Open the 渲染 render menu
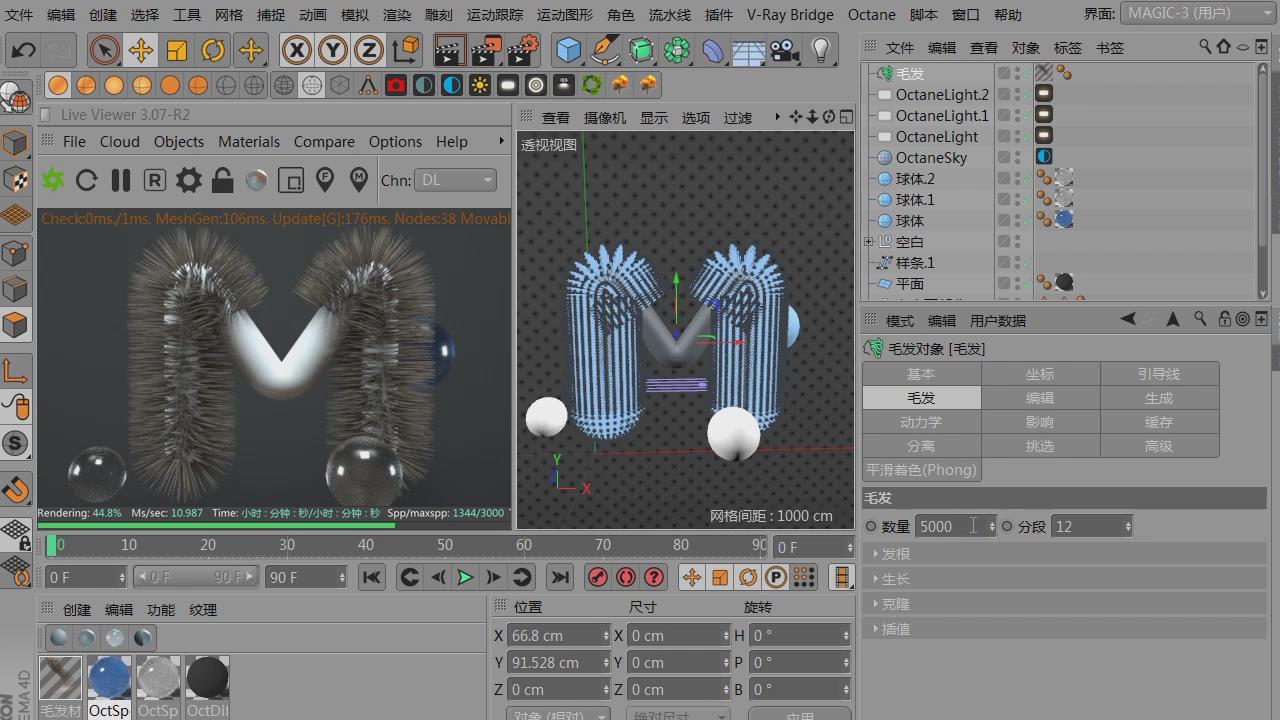 [x=397, y=15]
